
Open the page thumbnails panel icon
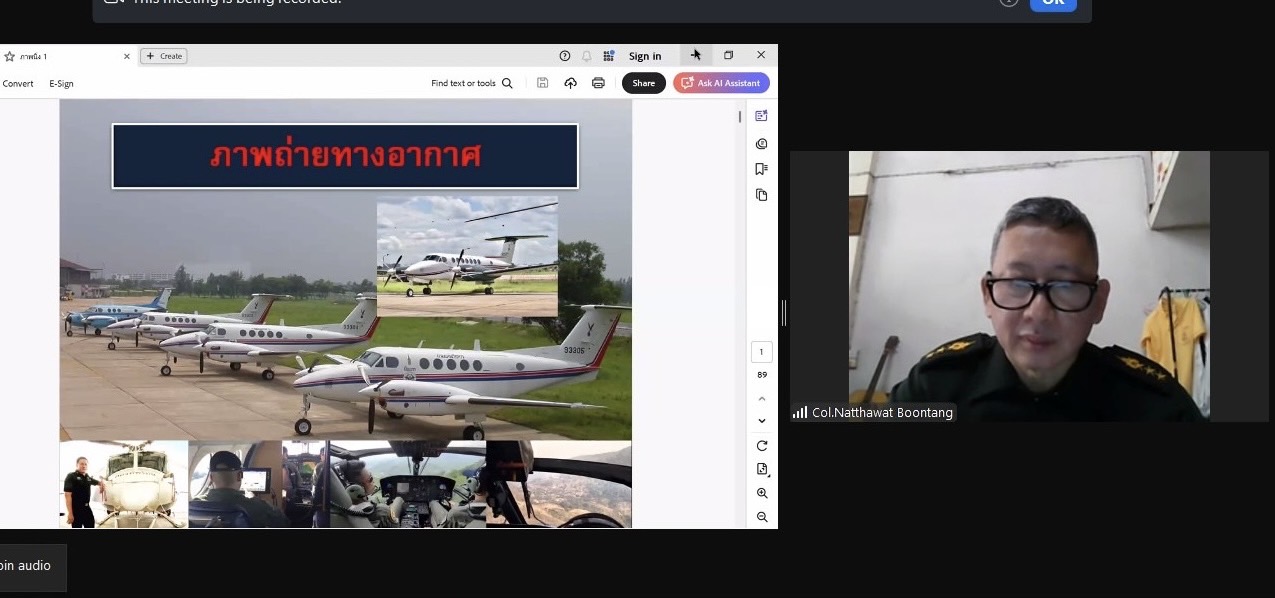point(762,195)
